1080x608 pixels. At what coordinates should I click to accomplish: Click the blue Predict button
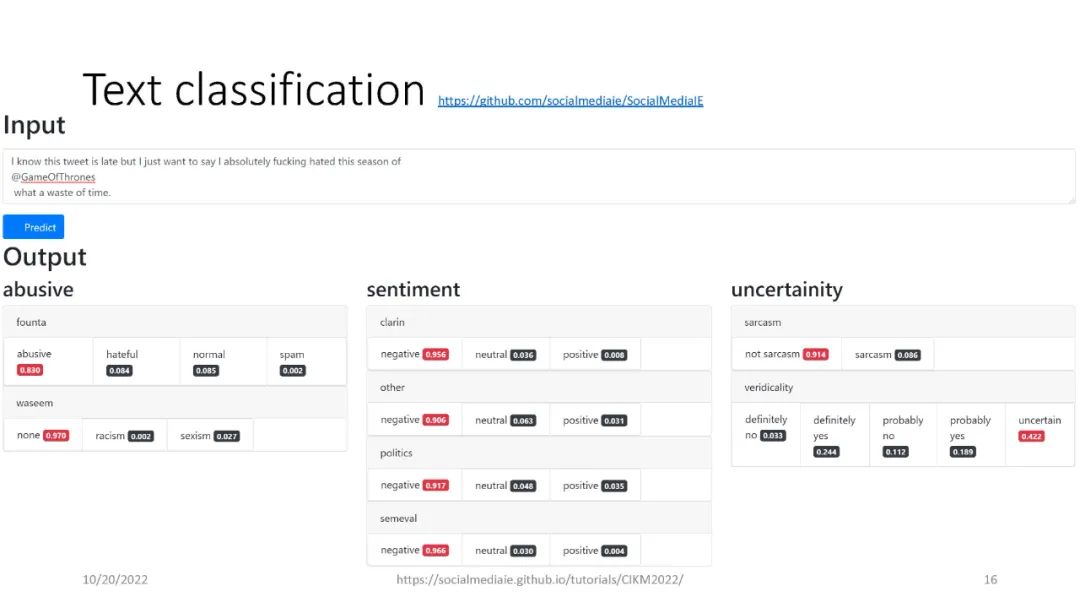[x=33, y=227]
